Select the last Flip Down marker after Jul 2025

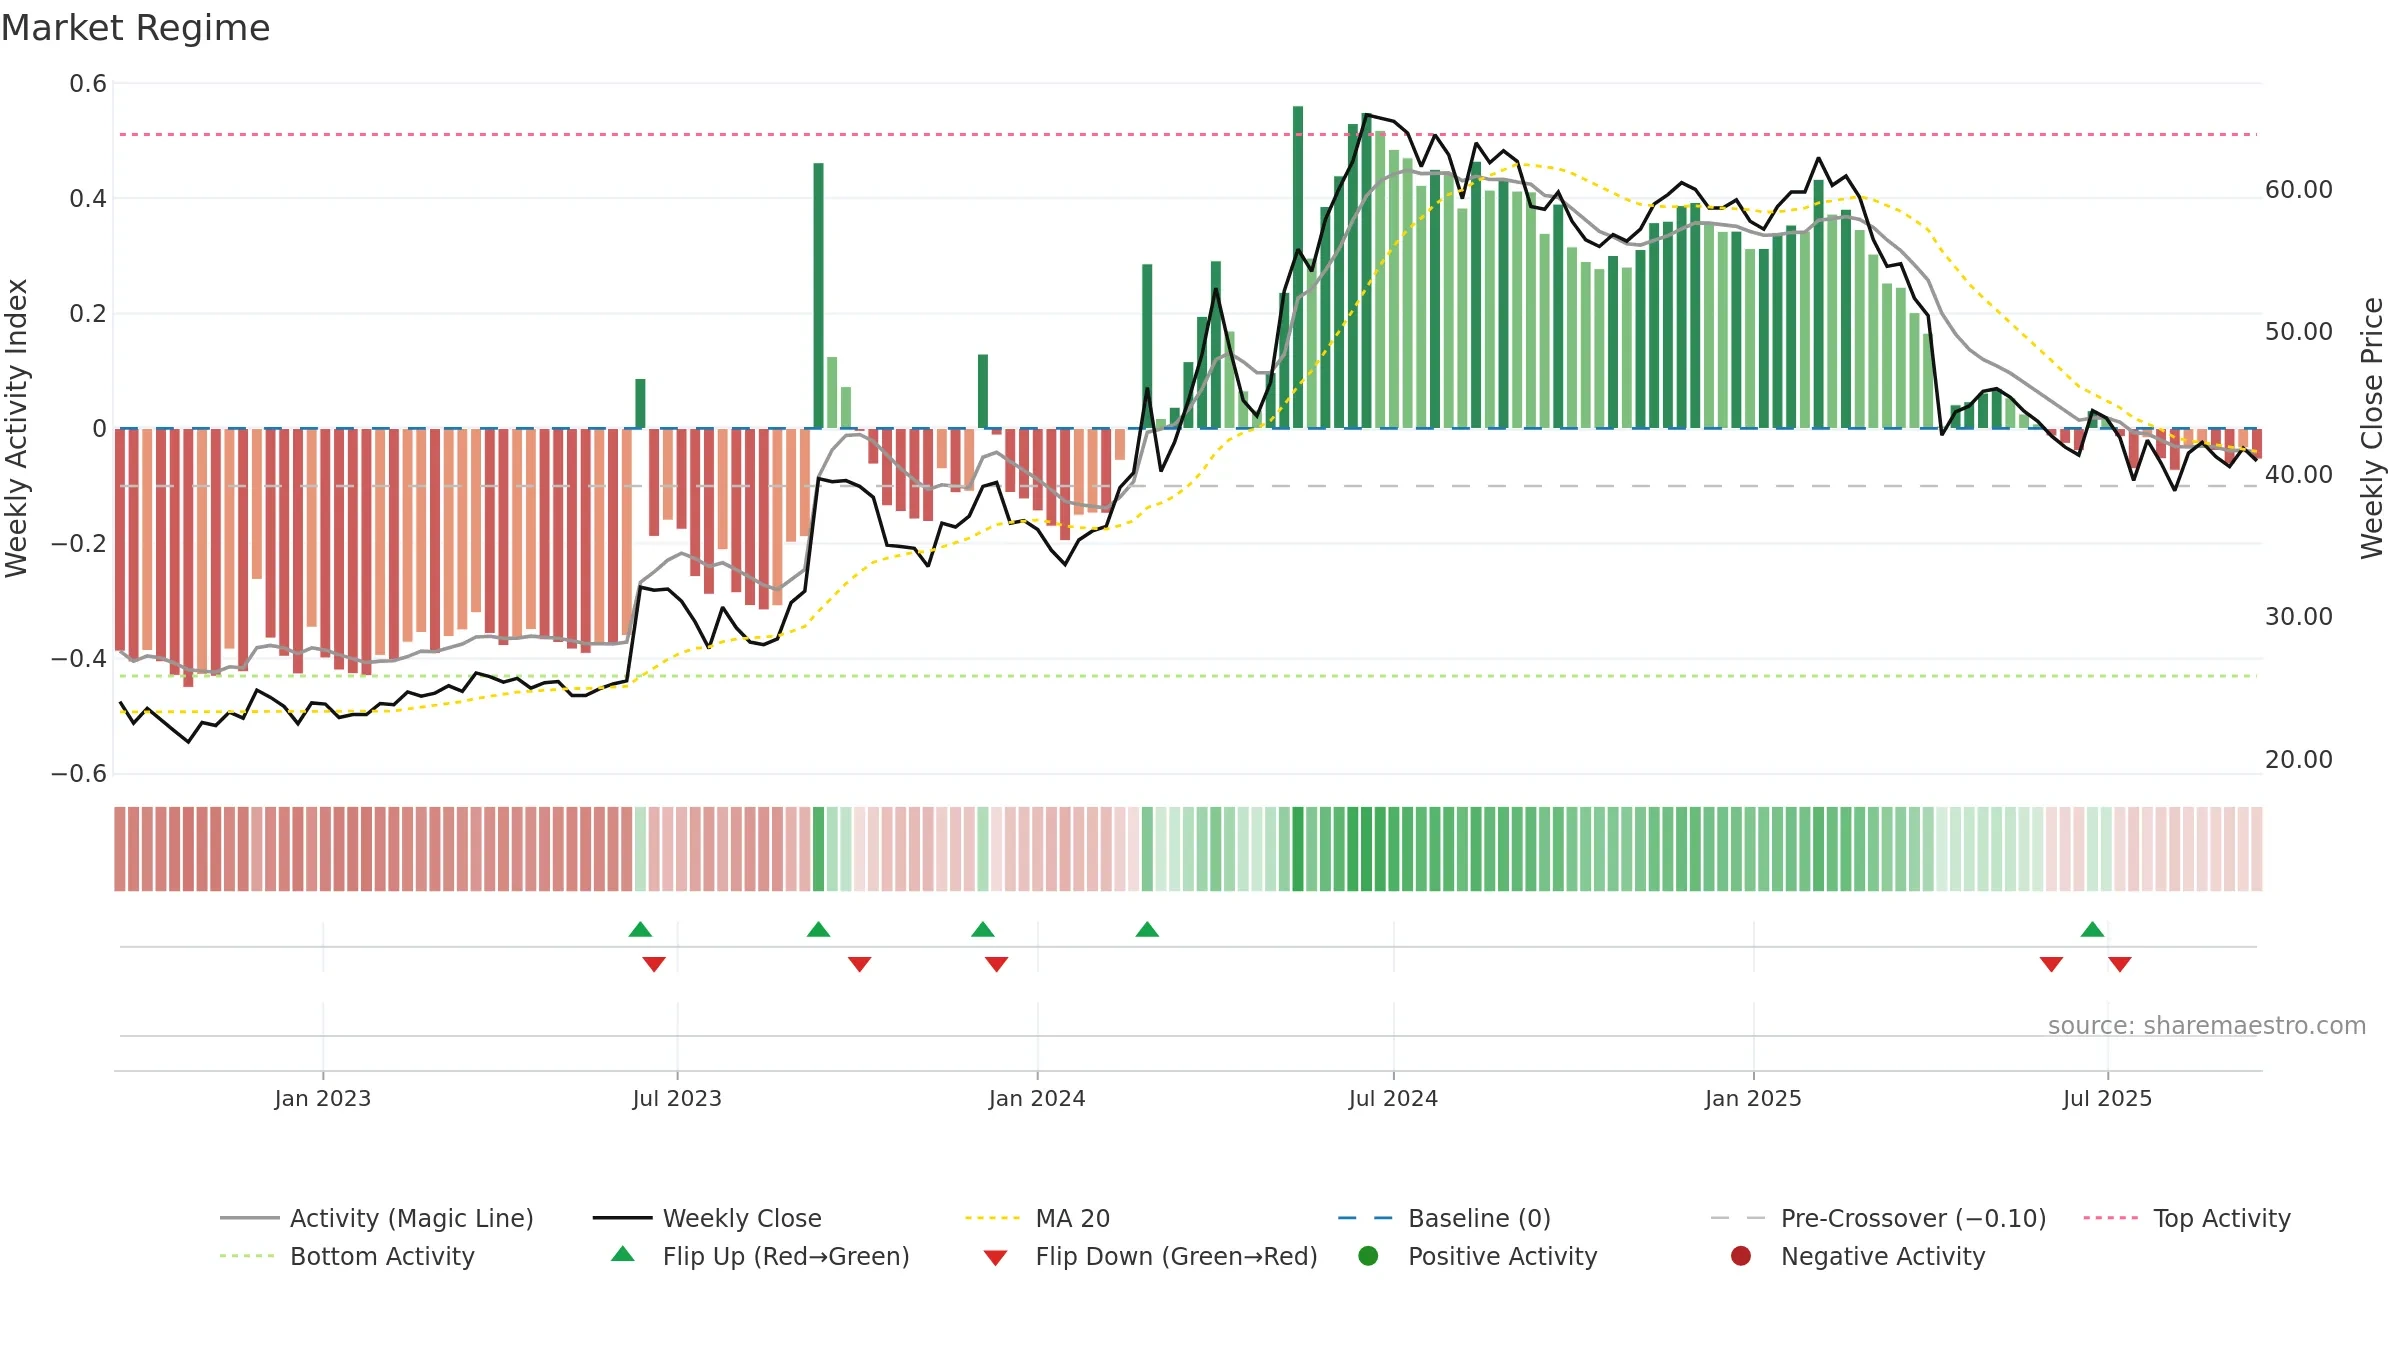(x=2120, y=964)
